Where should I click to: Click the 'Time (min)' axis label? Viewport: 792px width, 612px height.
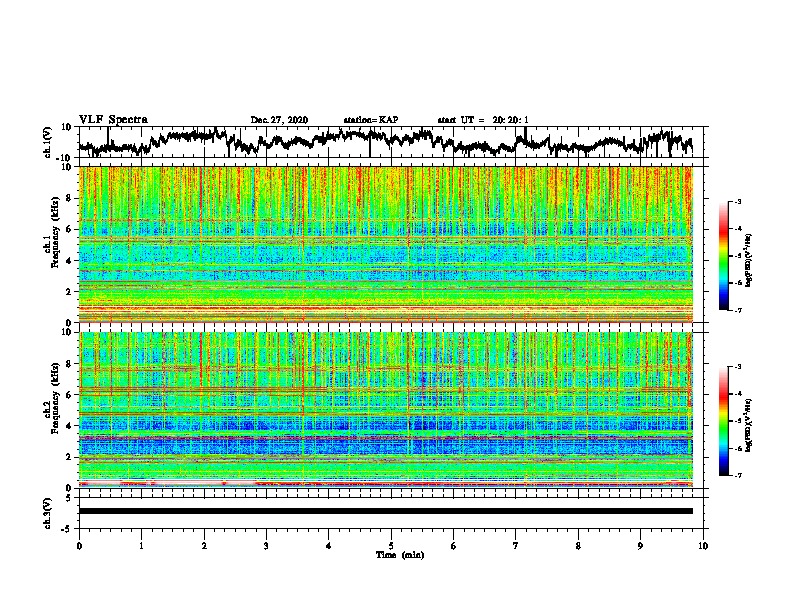(400, 555)
